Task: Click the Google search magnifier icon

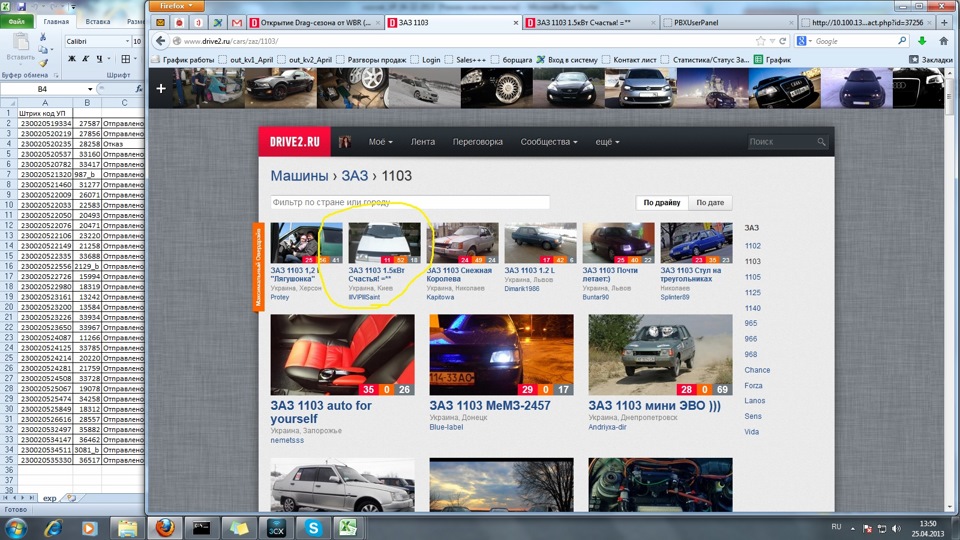Action: coord(902,41)
